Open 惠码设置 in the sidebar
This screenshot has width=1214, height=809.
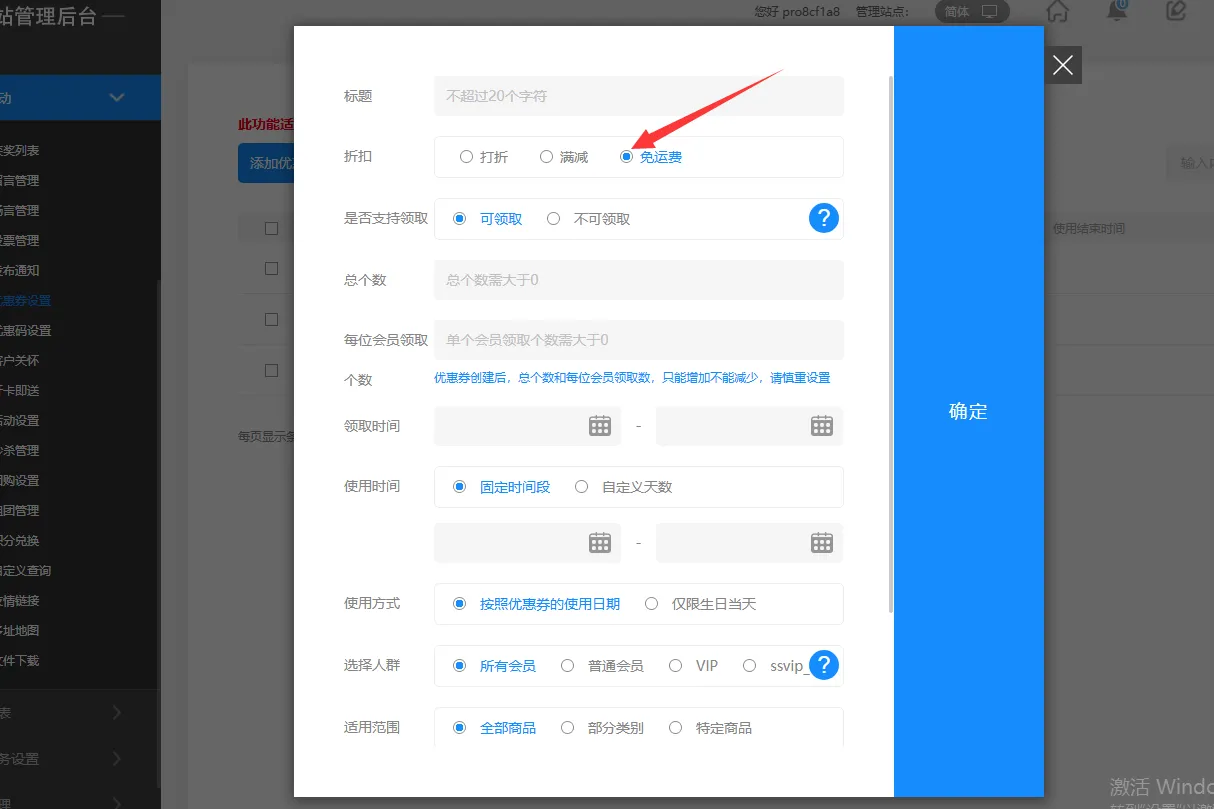(25, 331)
